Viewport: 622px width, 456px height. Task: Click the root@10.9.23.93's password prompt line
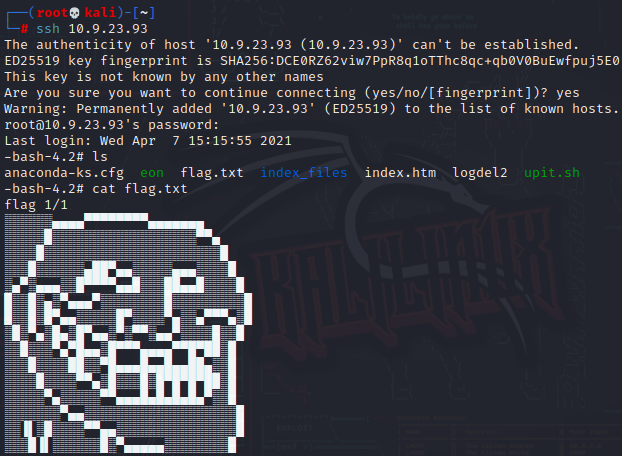111,125
